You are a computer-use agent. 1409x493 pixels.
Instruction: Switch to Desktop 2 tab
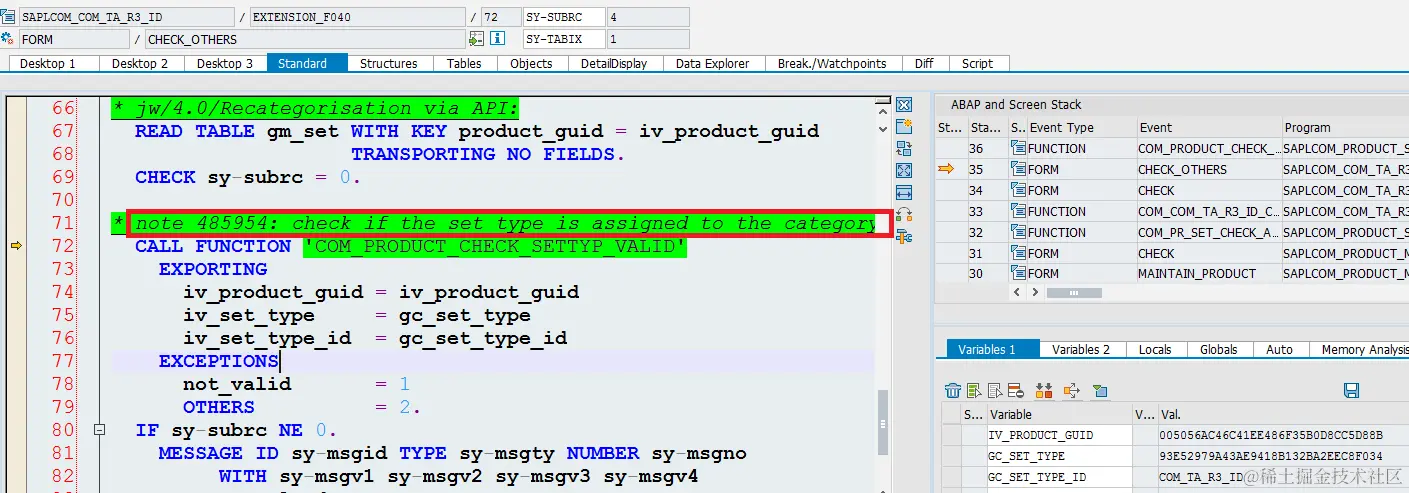pyautogui.click(x=140, y=63)
